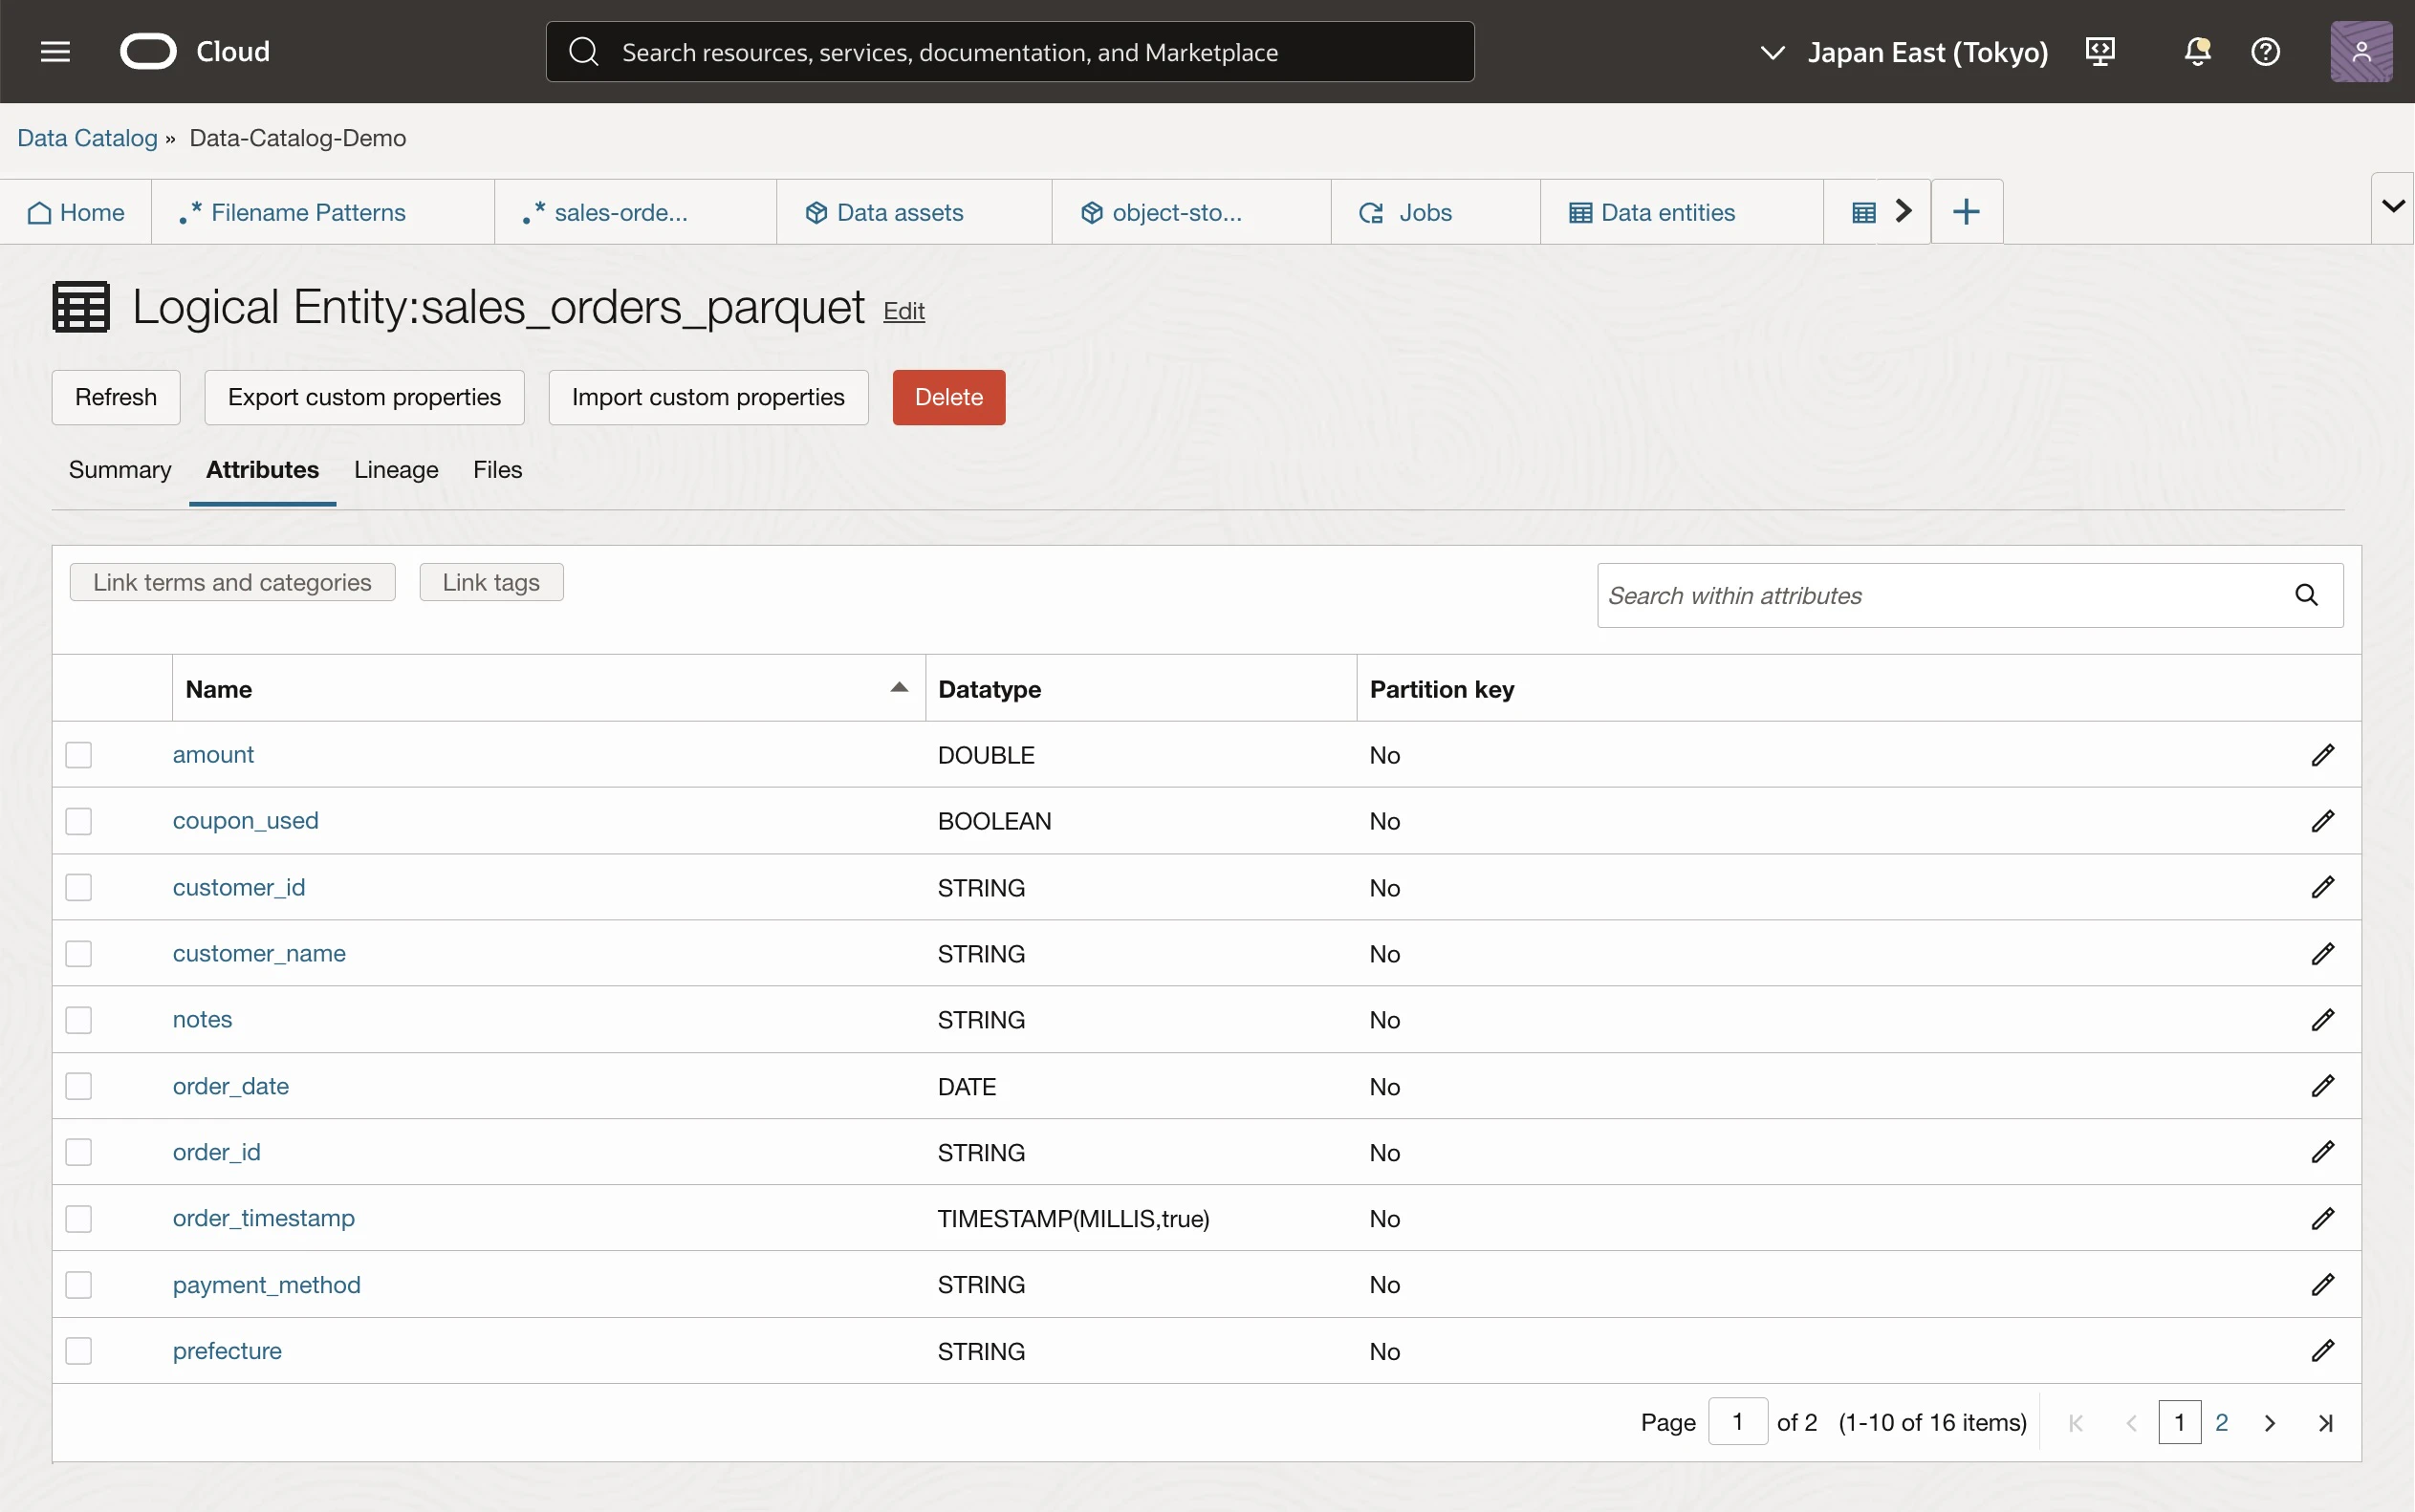Click the search magnifier in attributes search

click(2306, 595)
